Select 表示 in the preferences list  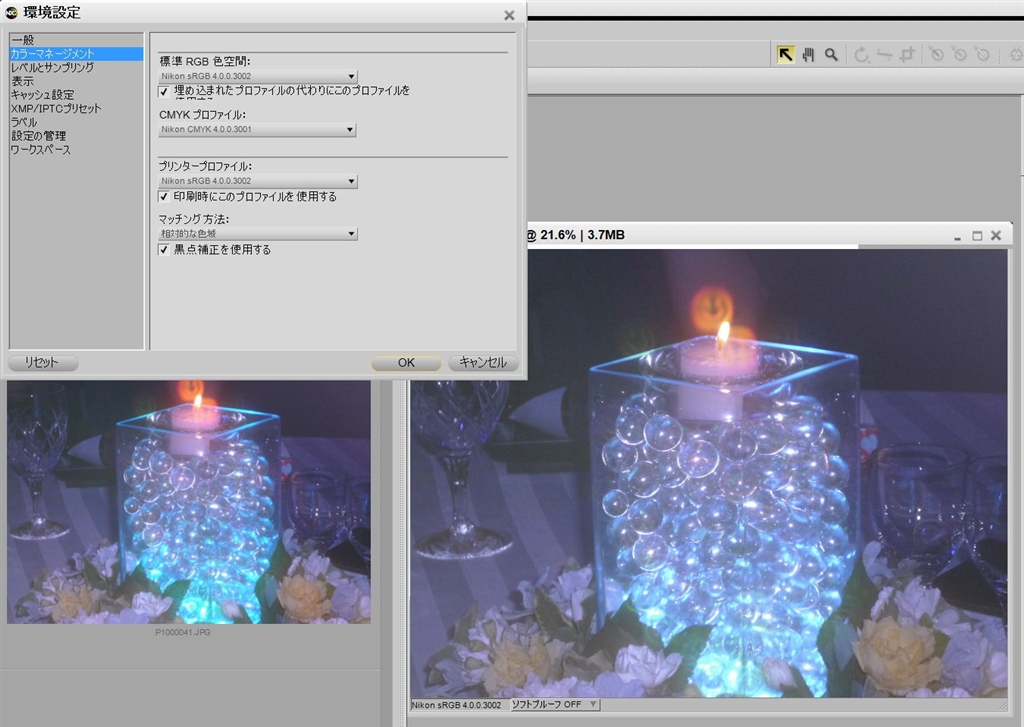76,81
